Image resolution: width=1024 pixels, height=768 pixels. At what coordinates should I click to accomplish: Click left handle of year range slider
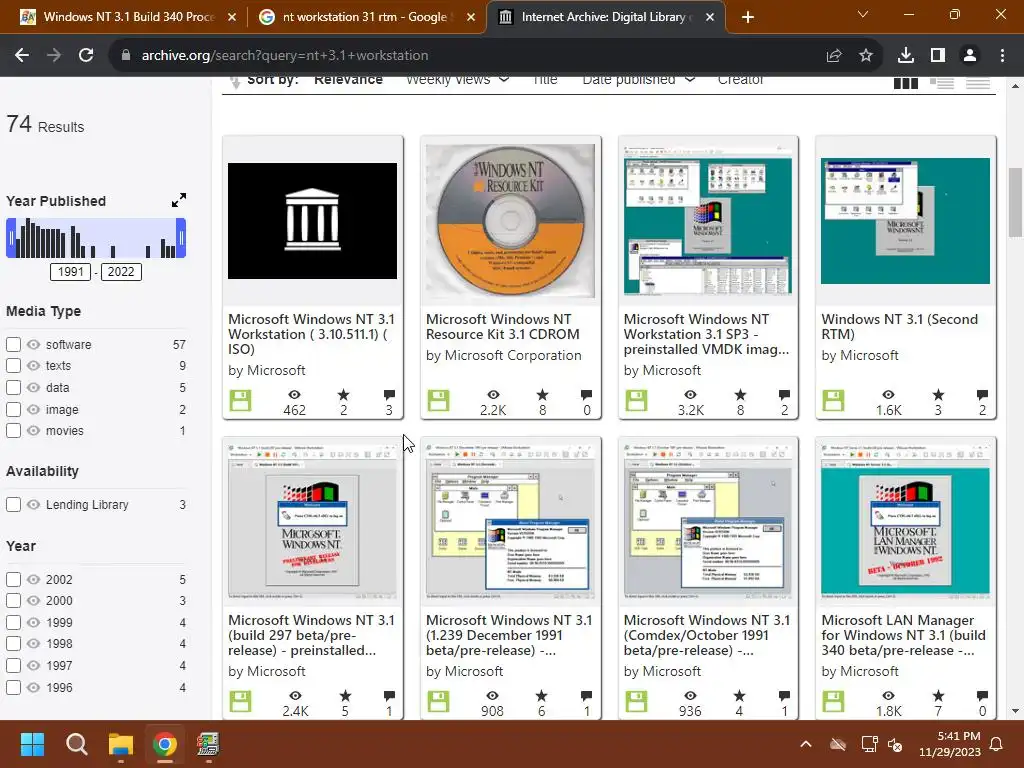tap(10, 238)
